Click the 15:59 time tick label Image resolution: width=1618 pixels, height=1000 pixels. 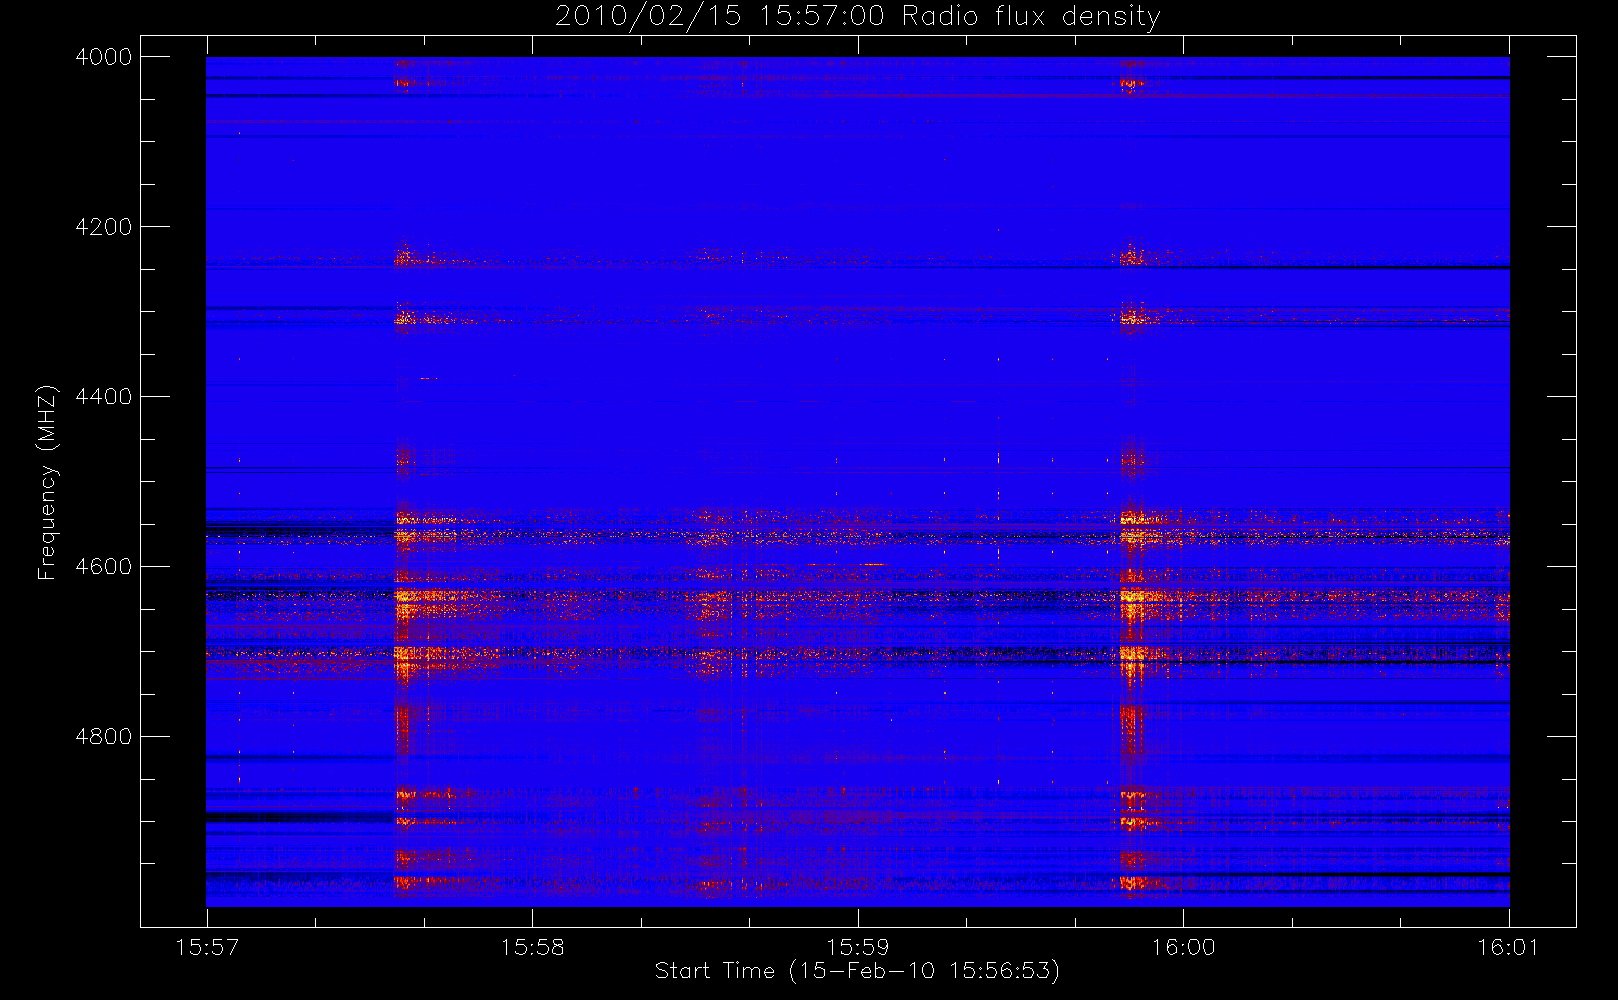point(858,947)
